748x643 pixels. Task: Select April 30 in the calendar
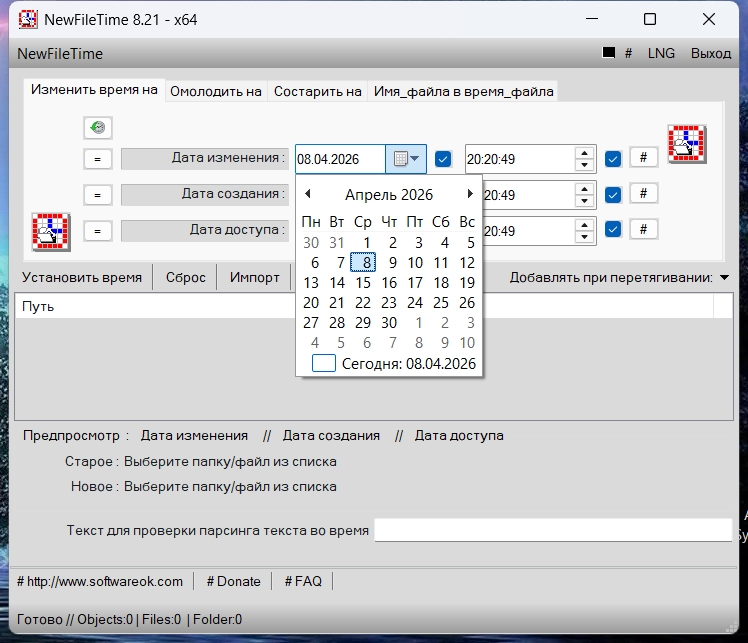(389, 322)
